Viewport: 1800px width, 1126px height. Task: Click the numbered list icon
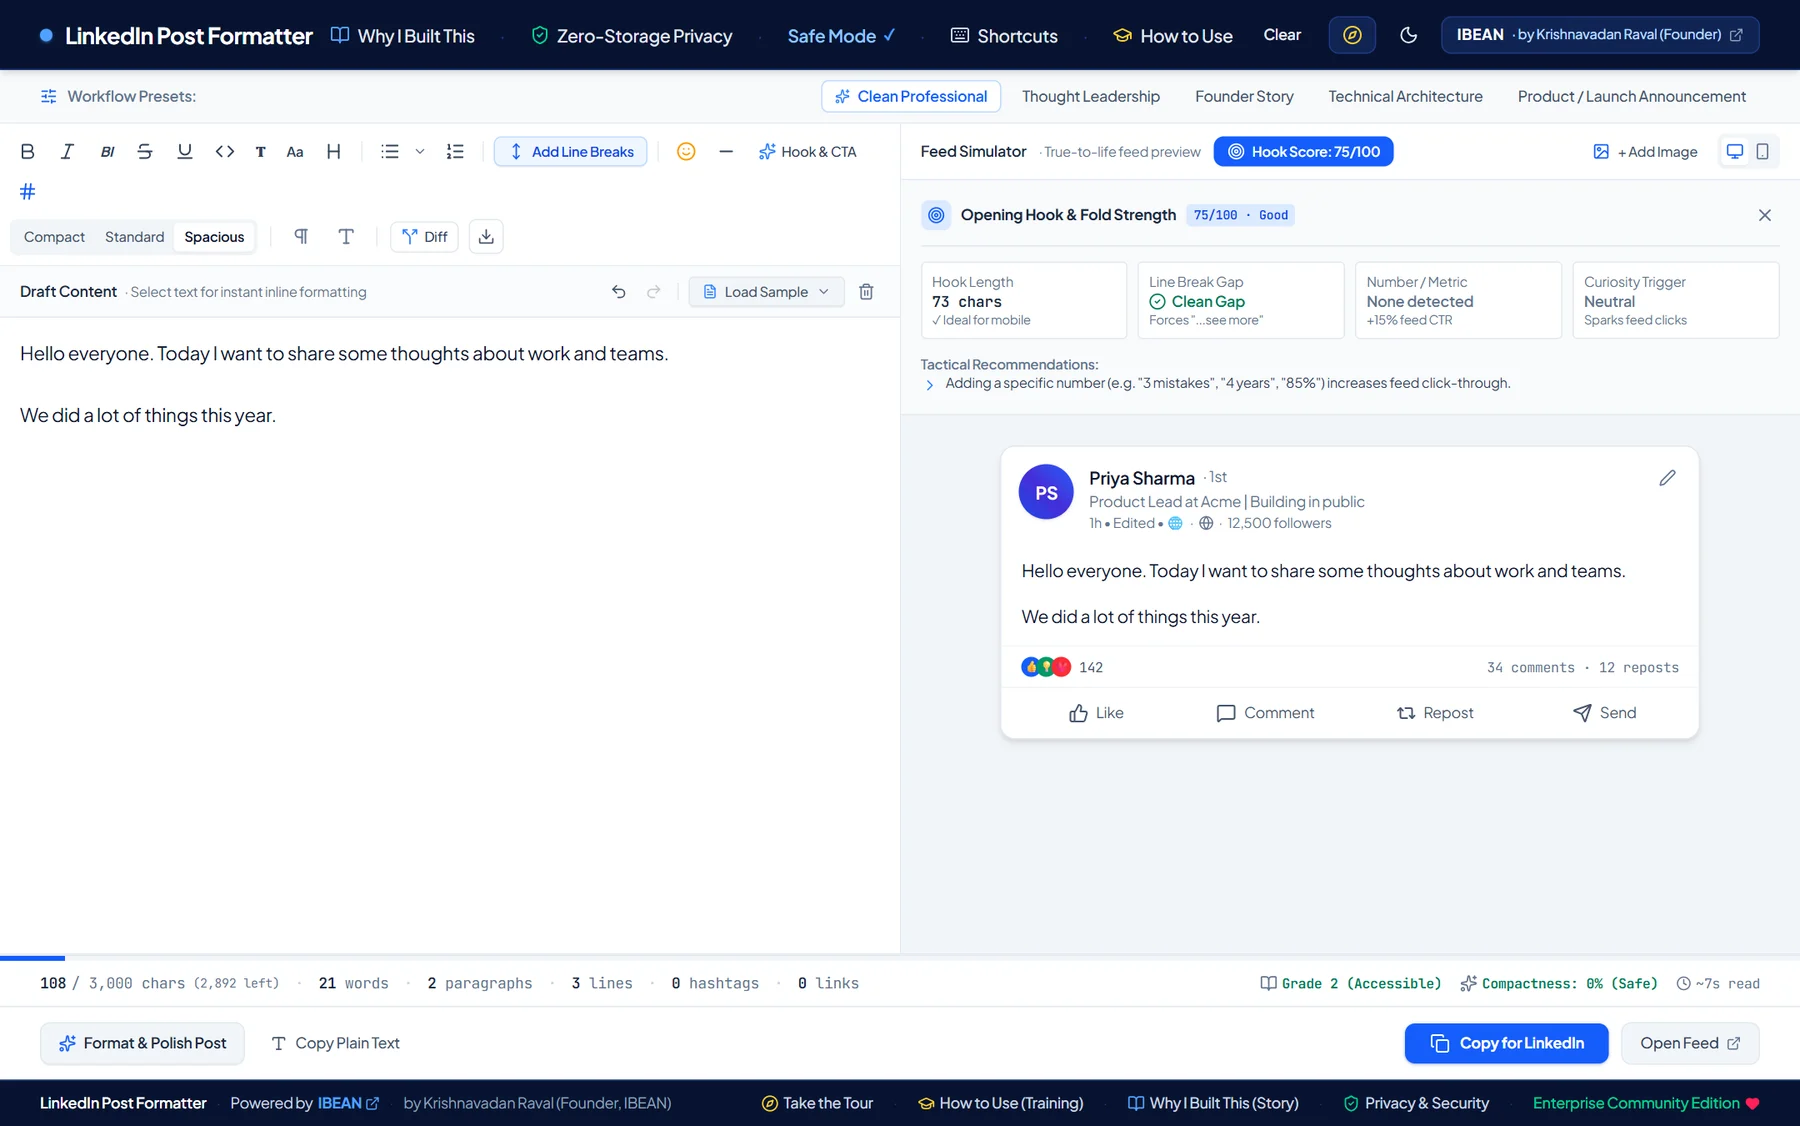click(x=455, y=152)
